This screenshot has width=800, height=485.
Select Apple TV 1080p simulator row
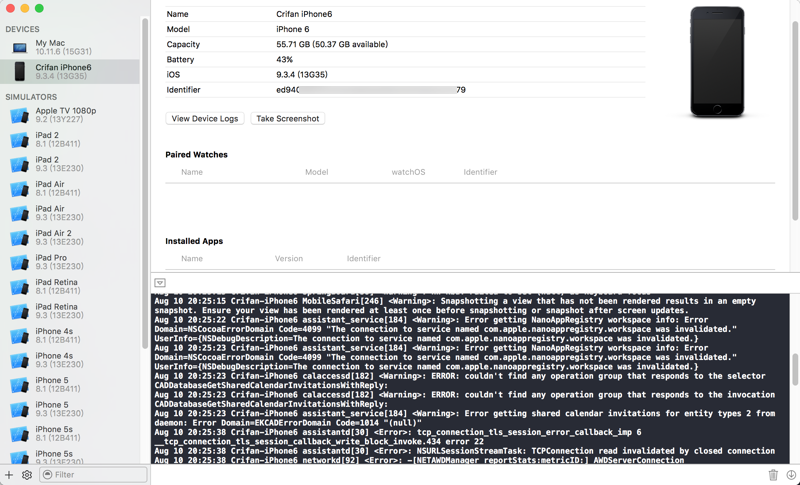click(x=69, y=115)
